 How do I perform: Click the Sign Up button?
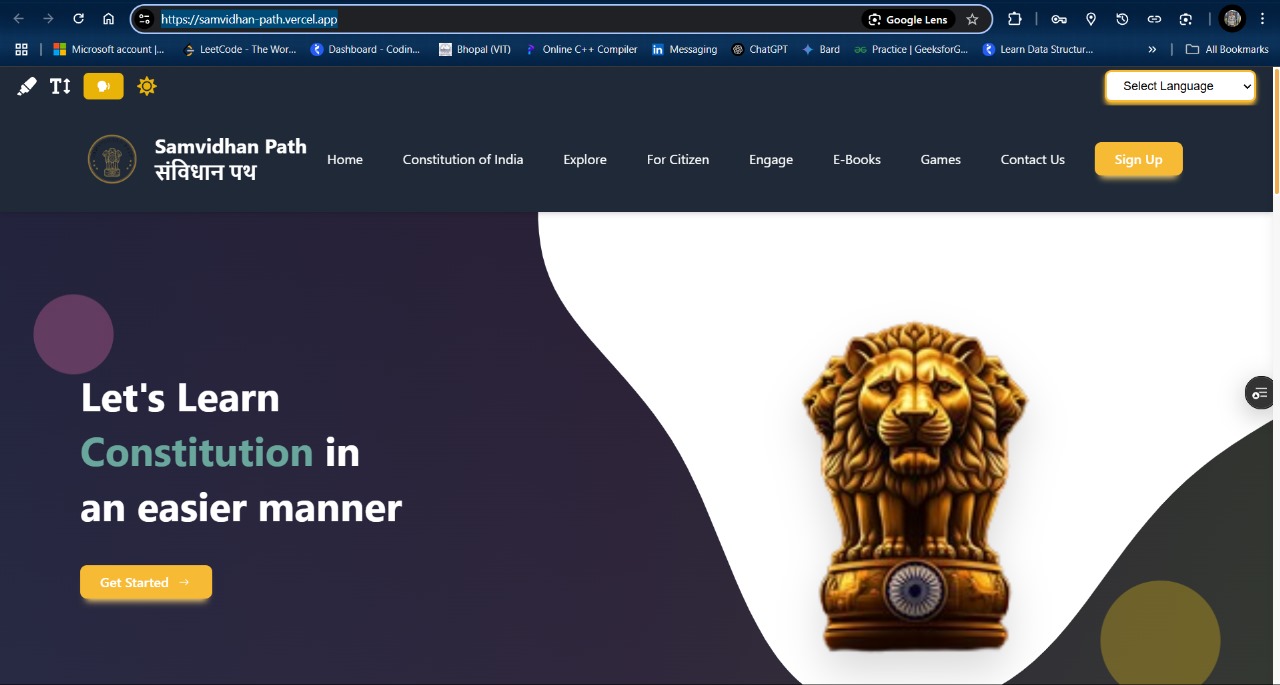[1139, 159]
